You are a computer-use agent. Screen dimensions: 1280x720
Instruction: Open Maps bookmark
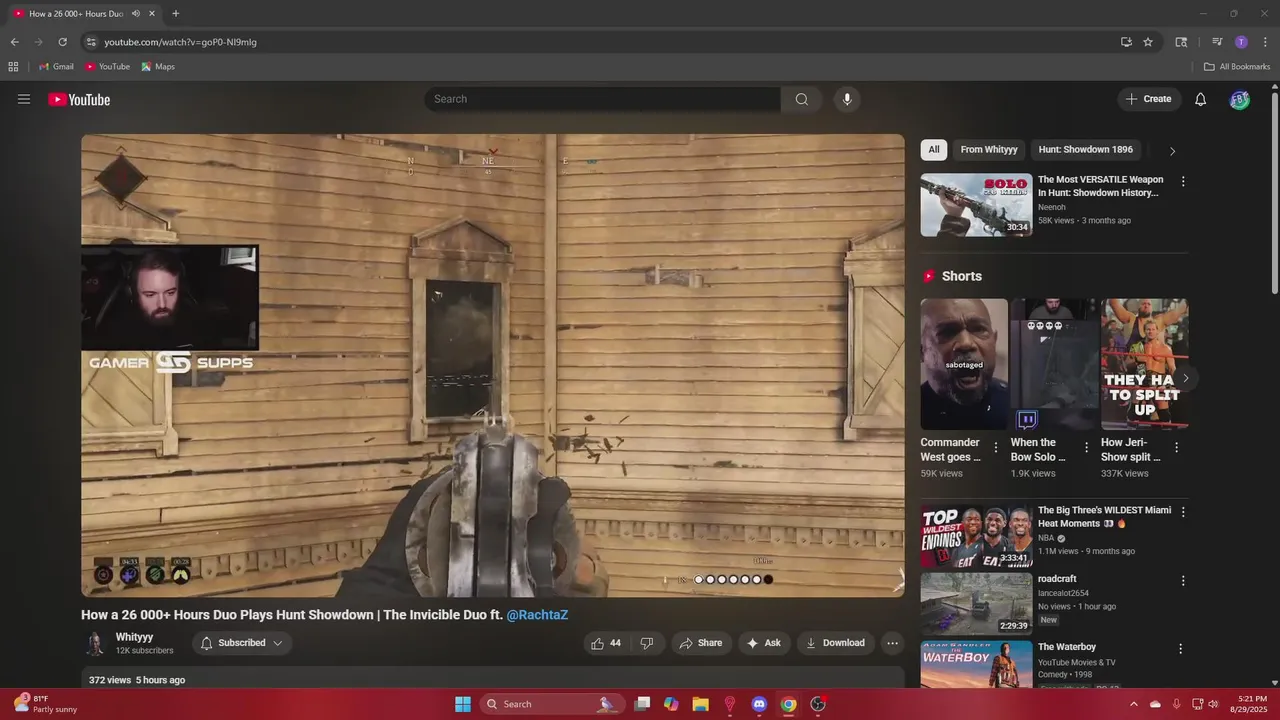click(158, 67)
